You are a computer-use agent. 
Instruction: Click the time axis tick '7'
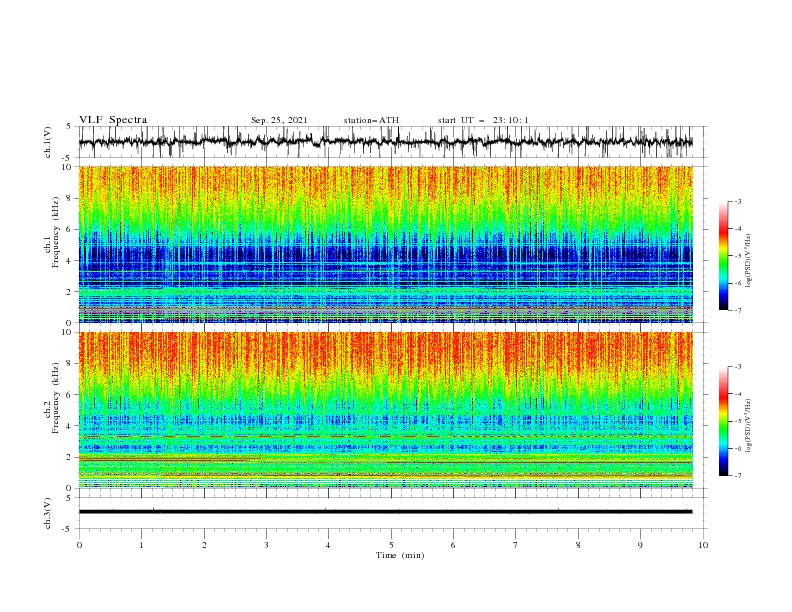[516, 545]
